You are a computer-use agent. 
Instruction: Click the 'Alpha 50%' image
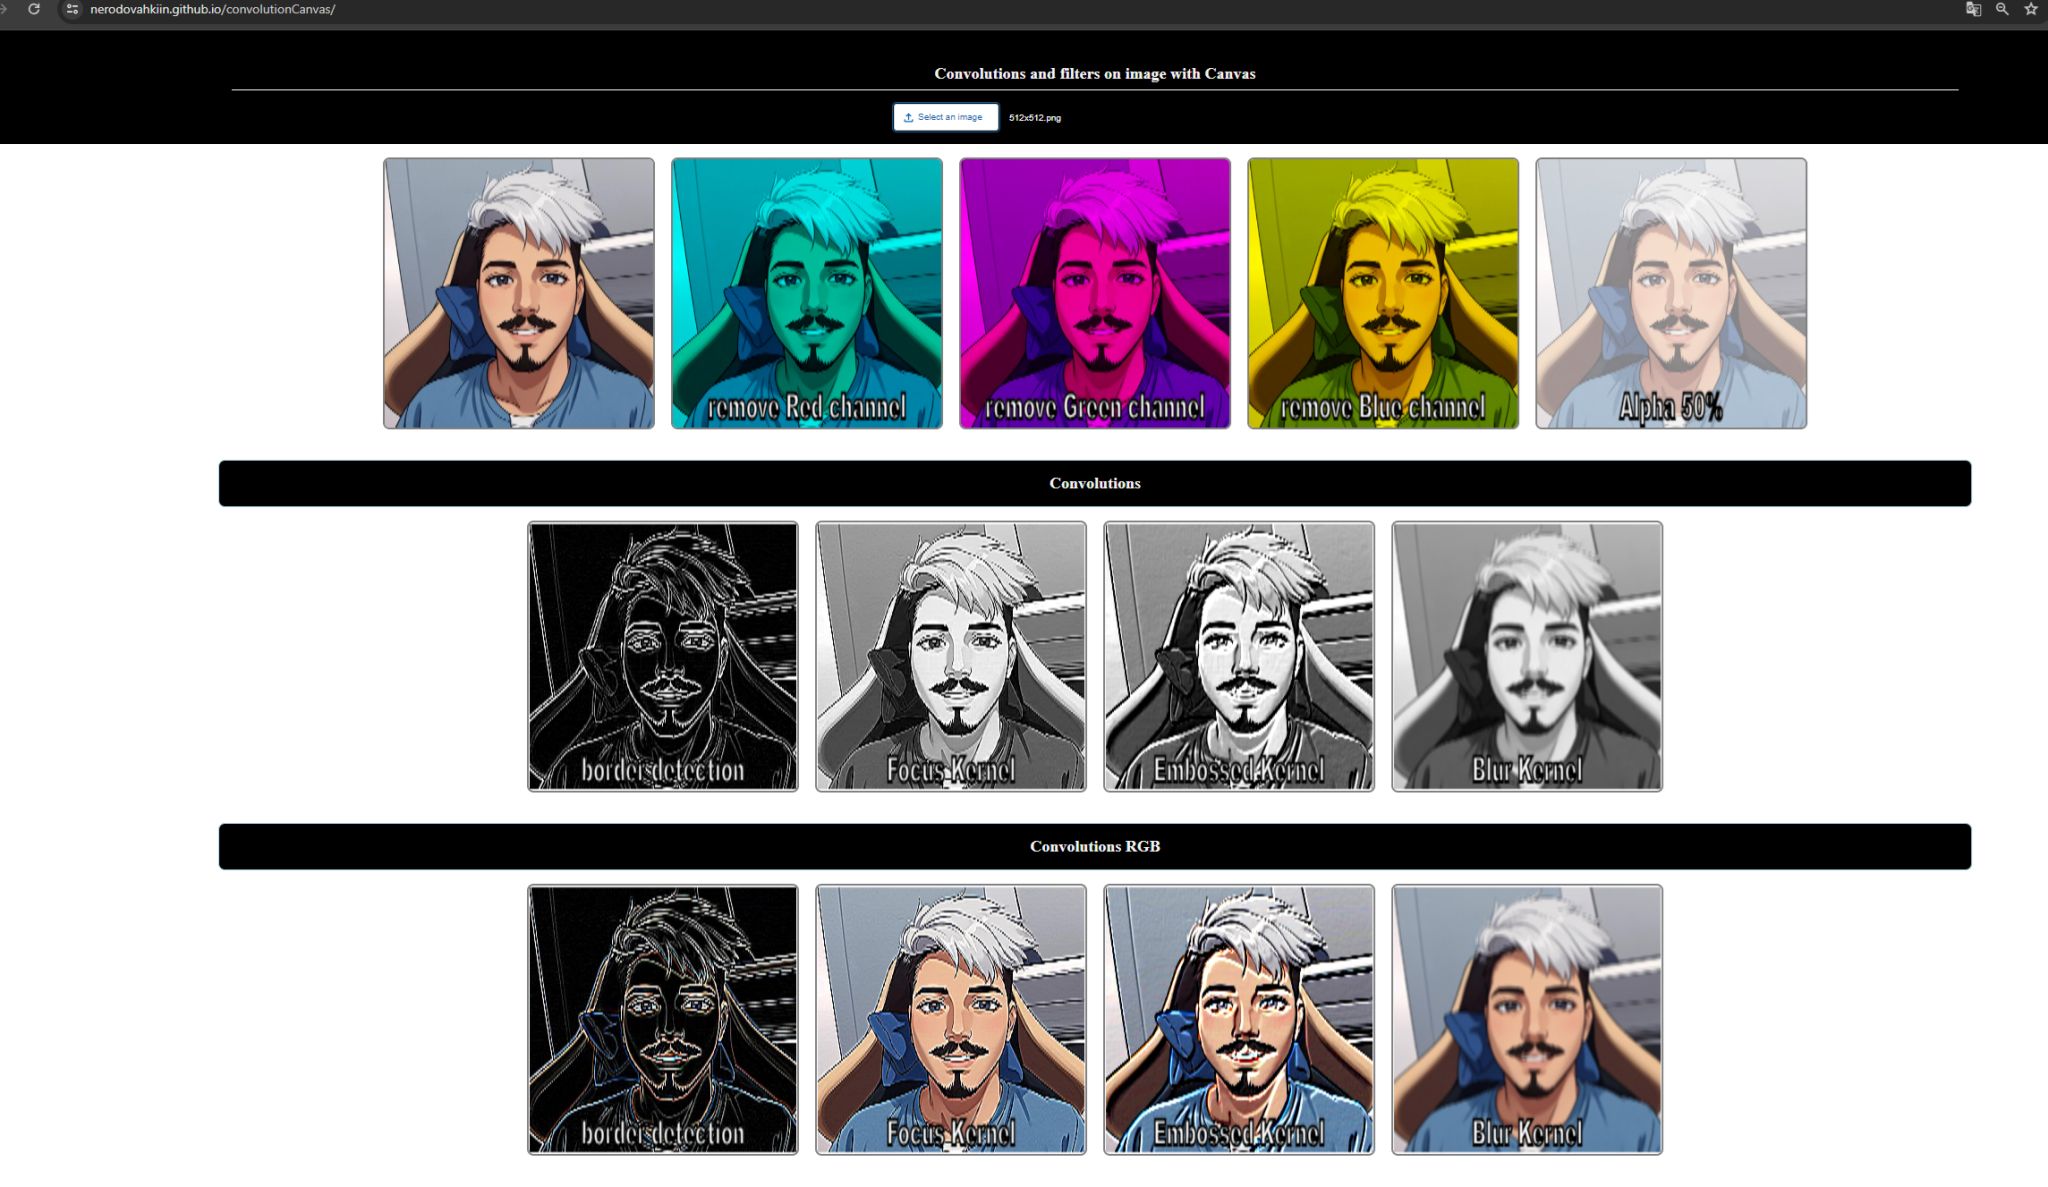click(x=1671, y=293)
